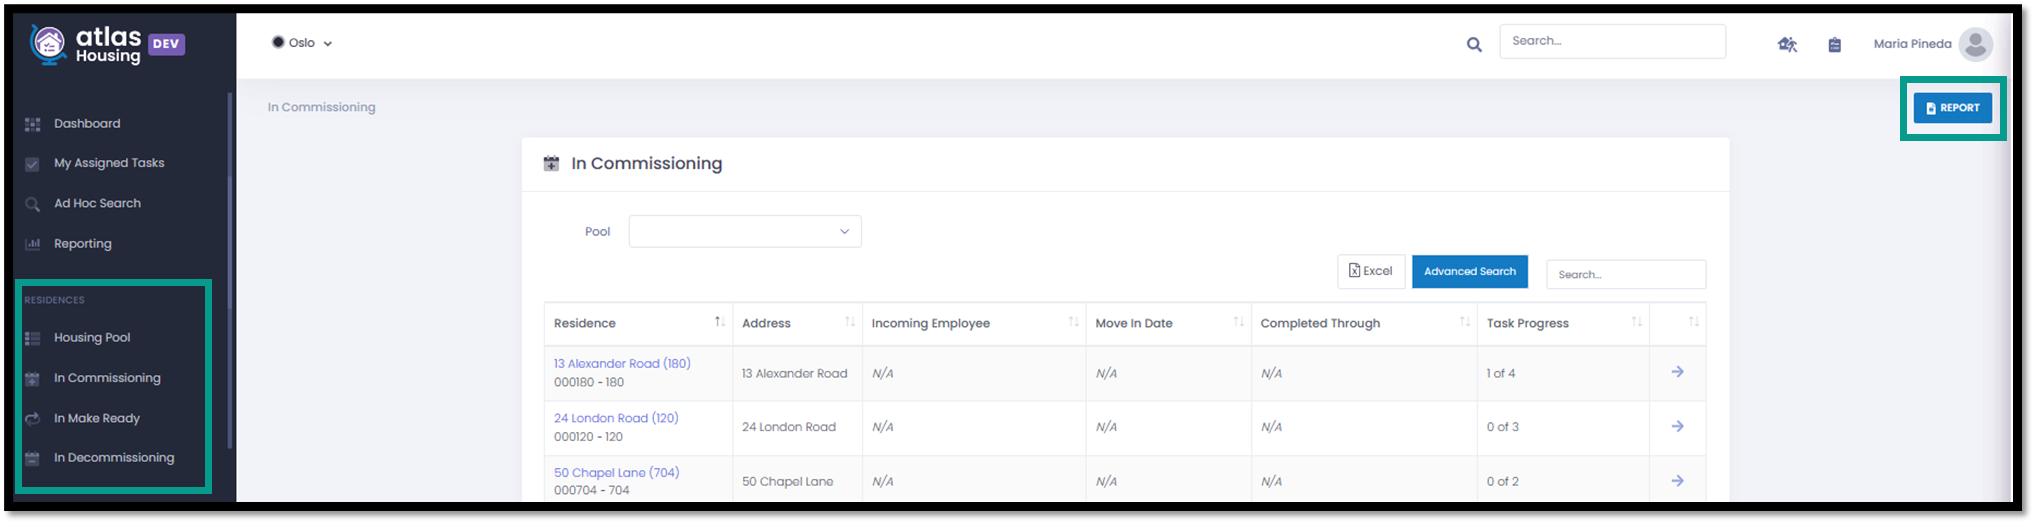The height and width of the screenshot is (524, 2035).
Task: Go to In Make Ready page
Action: click(96, 418)
